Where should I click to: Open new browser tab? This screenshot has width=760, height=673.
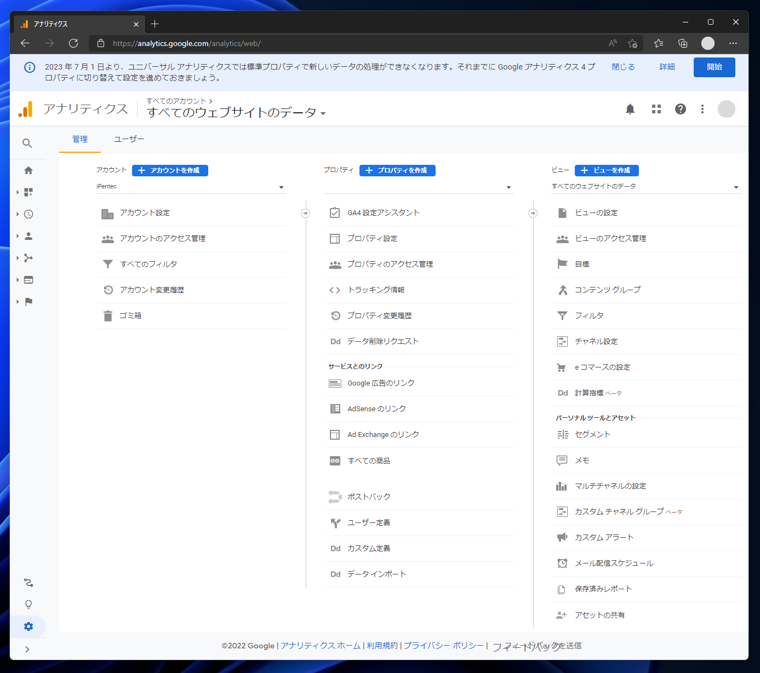pos(155,24)
